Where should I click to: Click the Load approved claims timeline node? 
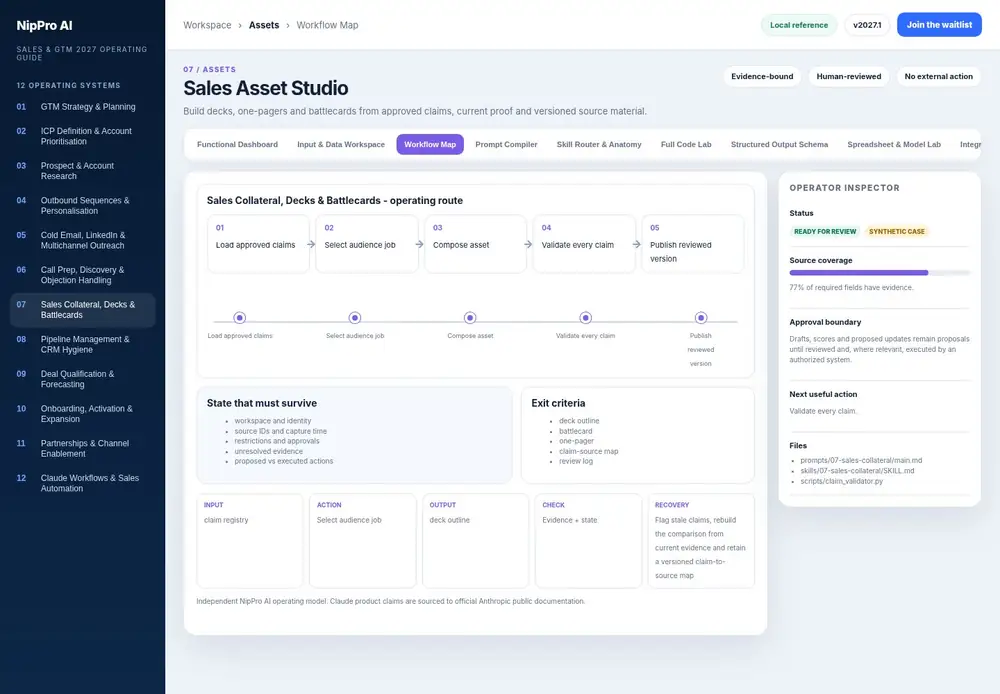click(239, 318)
